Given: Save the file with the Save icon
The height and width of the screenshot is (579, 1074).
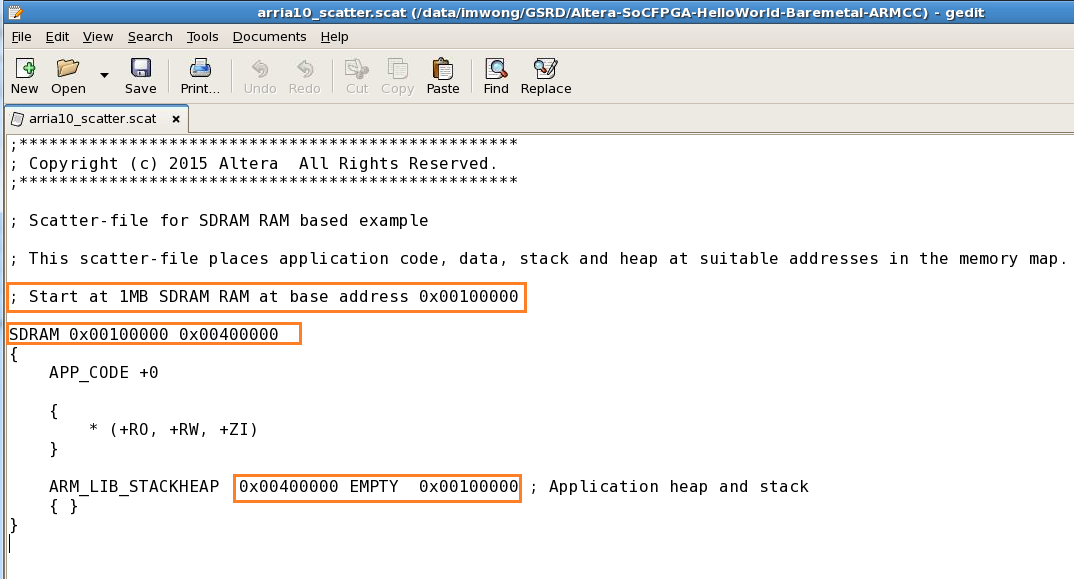Looking at the screenshot, I should (x=140, y=69).
